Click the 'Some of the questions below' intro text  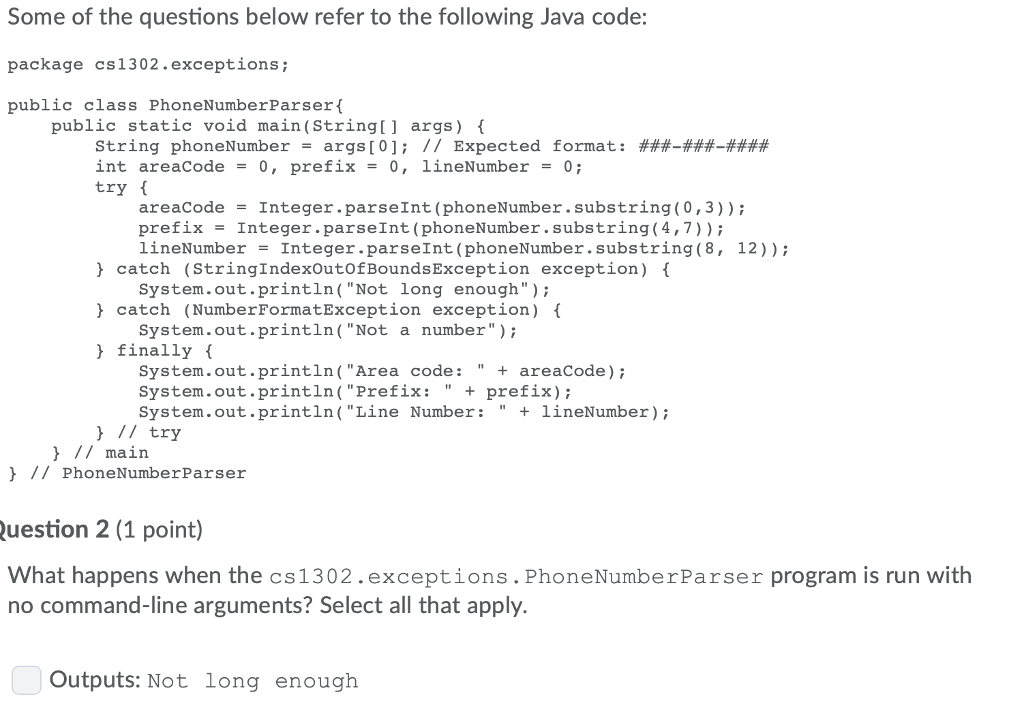click(328, 16)
